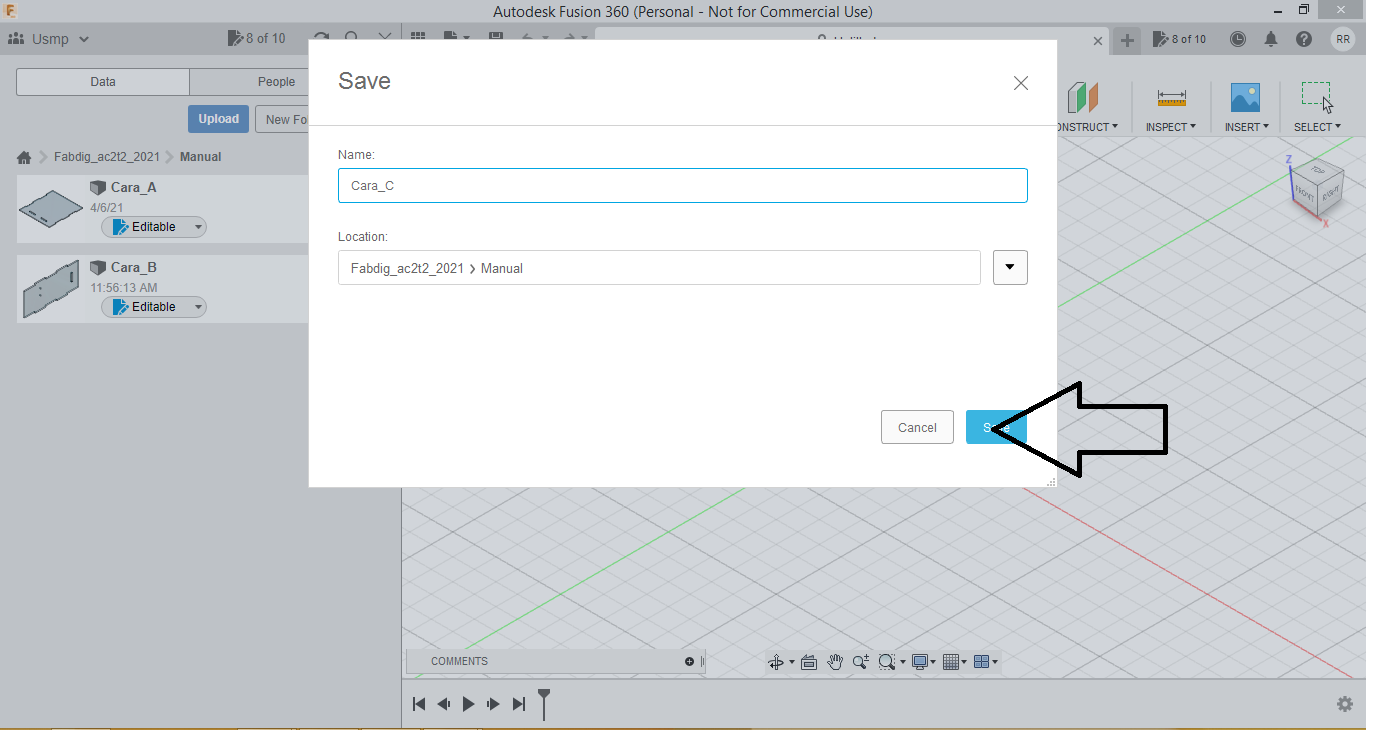This screenshot has height=730, width=1378.
Task: Open the Help question mark icon
Action: (1304, 39)
